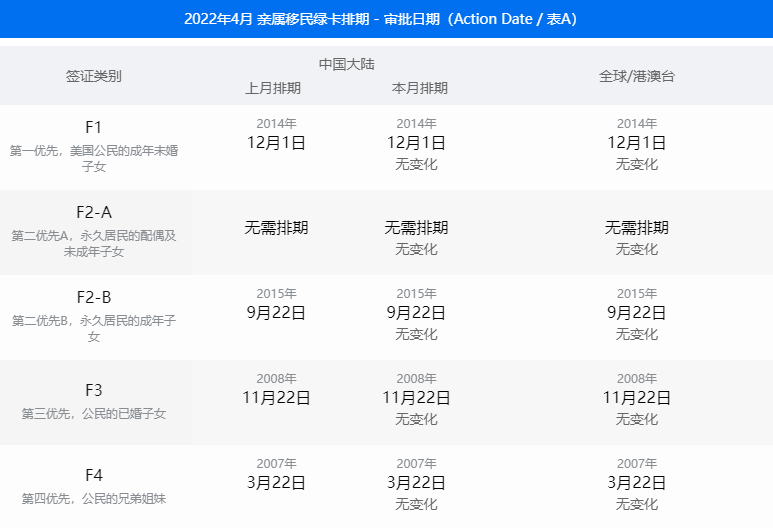Click F1 上月排期 date 12月1日
The image size is (773, 528).
coord(276,143)
